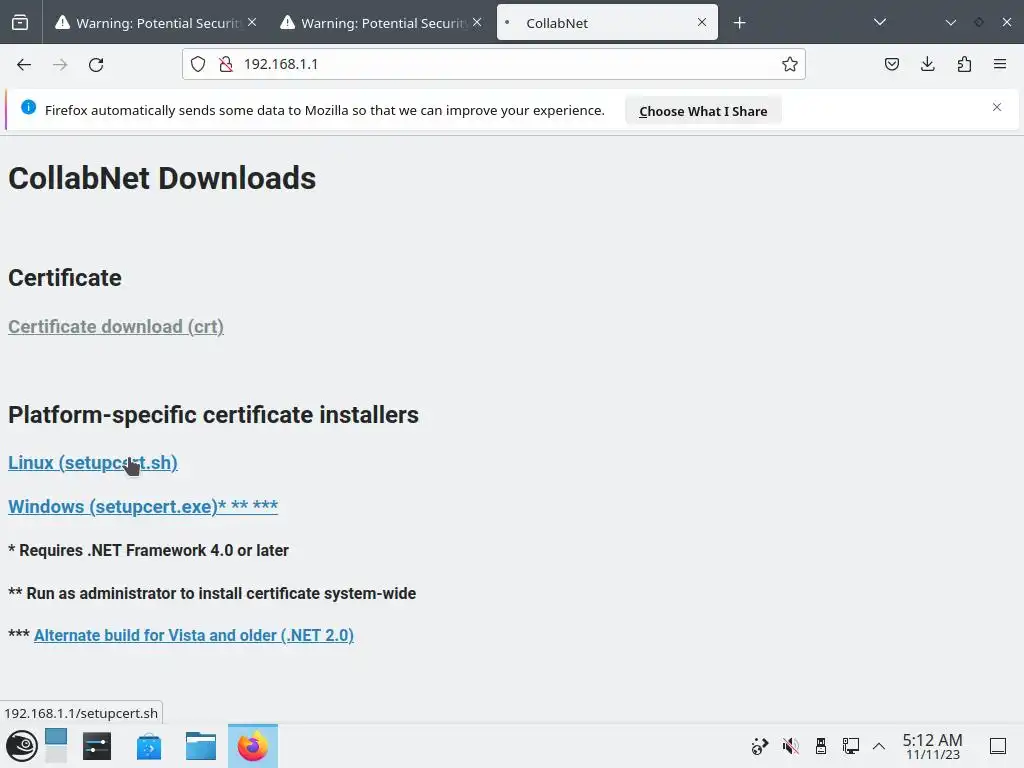Open the network connections tray icon

pos(850,746)
